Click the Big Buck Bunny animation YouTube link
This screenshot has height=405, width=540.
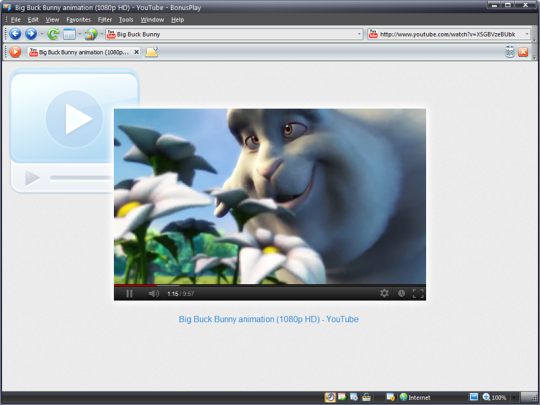point(269,319)
